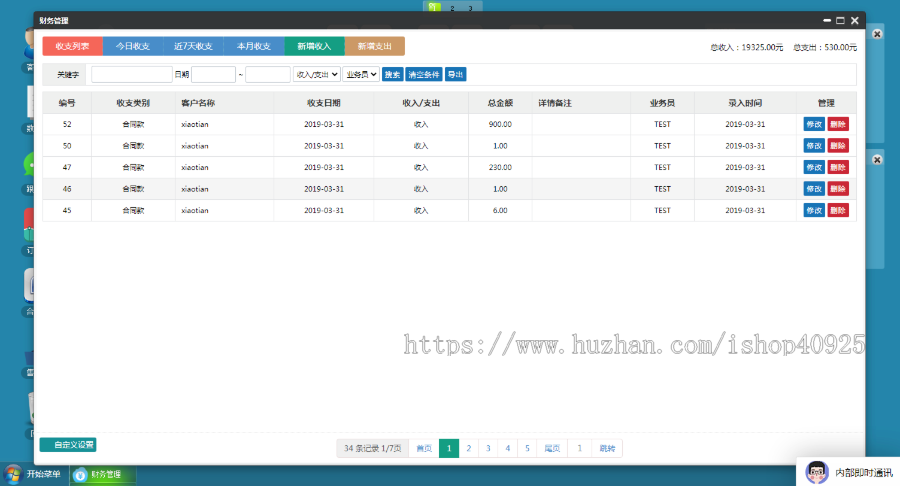
Task: Click 修改 for record 47
Action: pos(814,167)
